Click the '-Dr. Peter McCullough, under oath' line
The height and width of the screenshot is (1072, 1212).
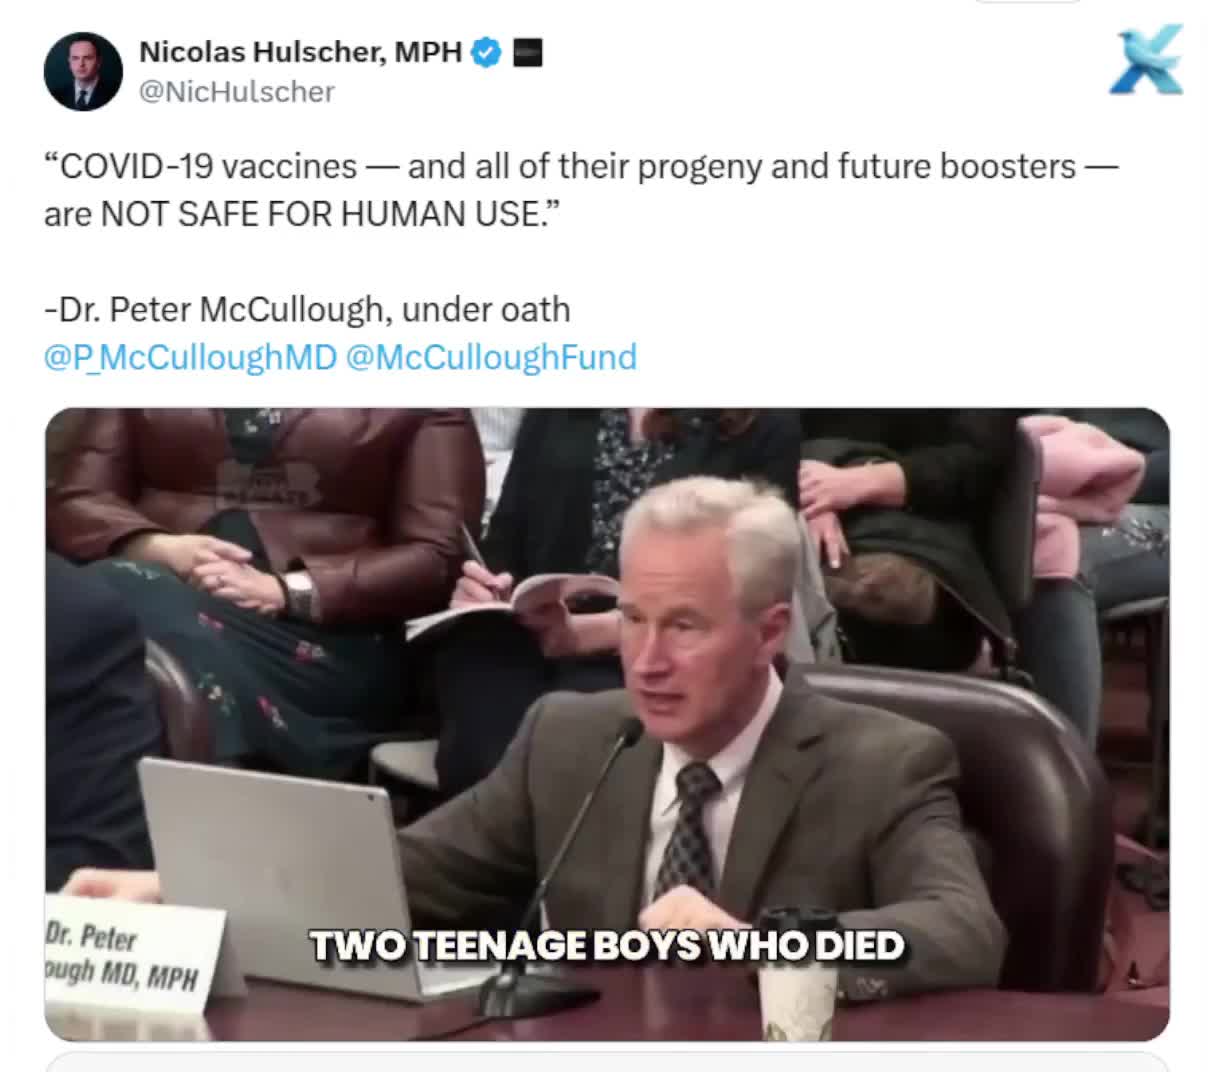(x=307, y=310)
